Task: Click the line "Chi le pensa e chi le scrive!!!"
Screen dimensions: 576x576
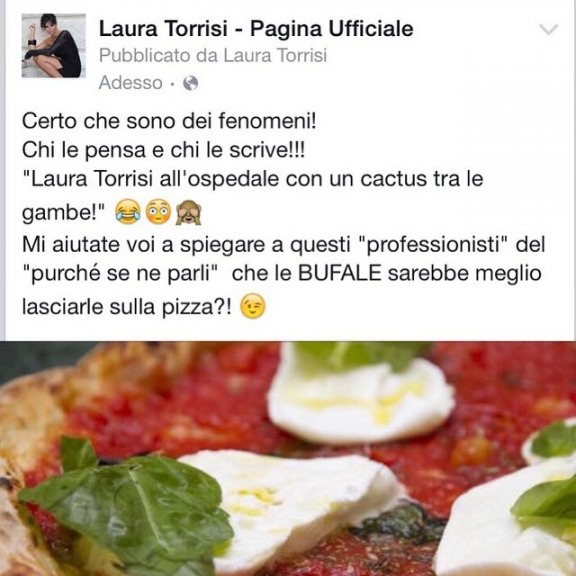Action: 163,150
